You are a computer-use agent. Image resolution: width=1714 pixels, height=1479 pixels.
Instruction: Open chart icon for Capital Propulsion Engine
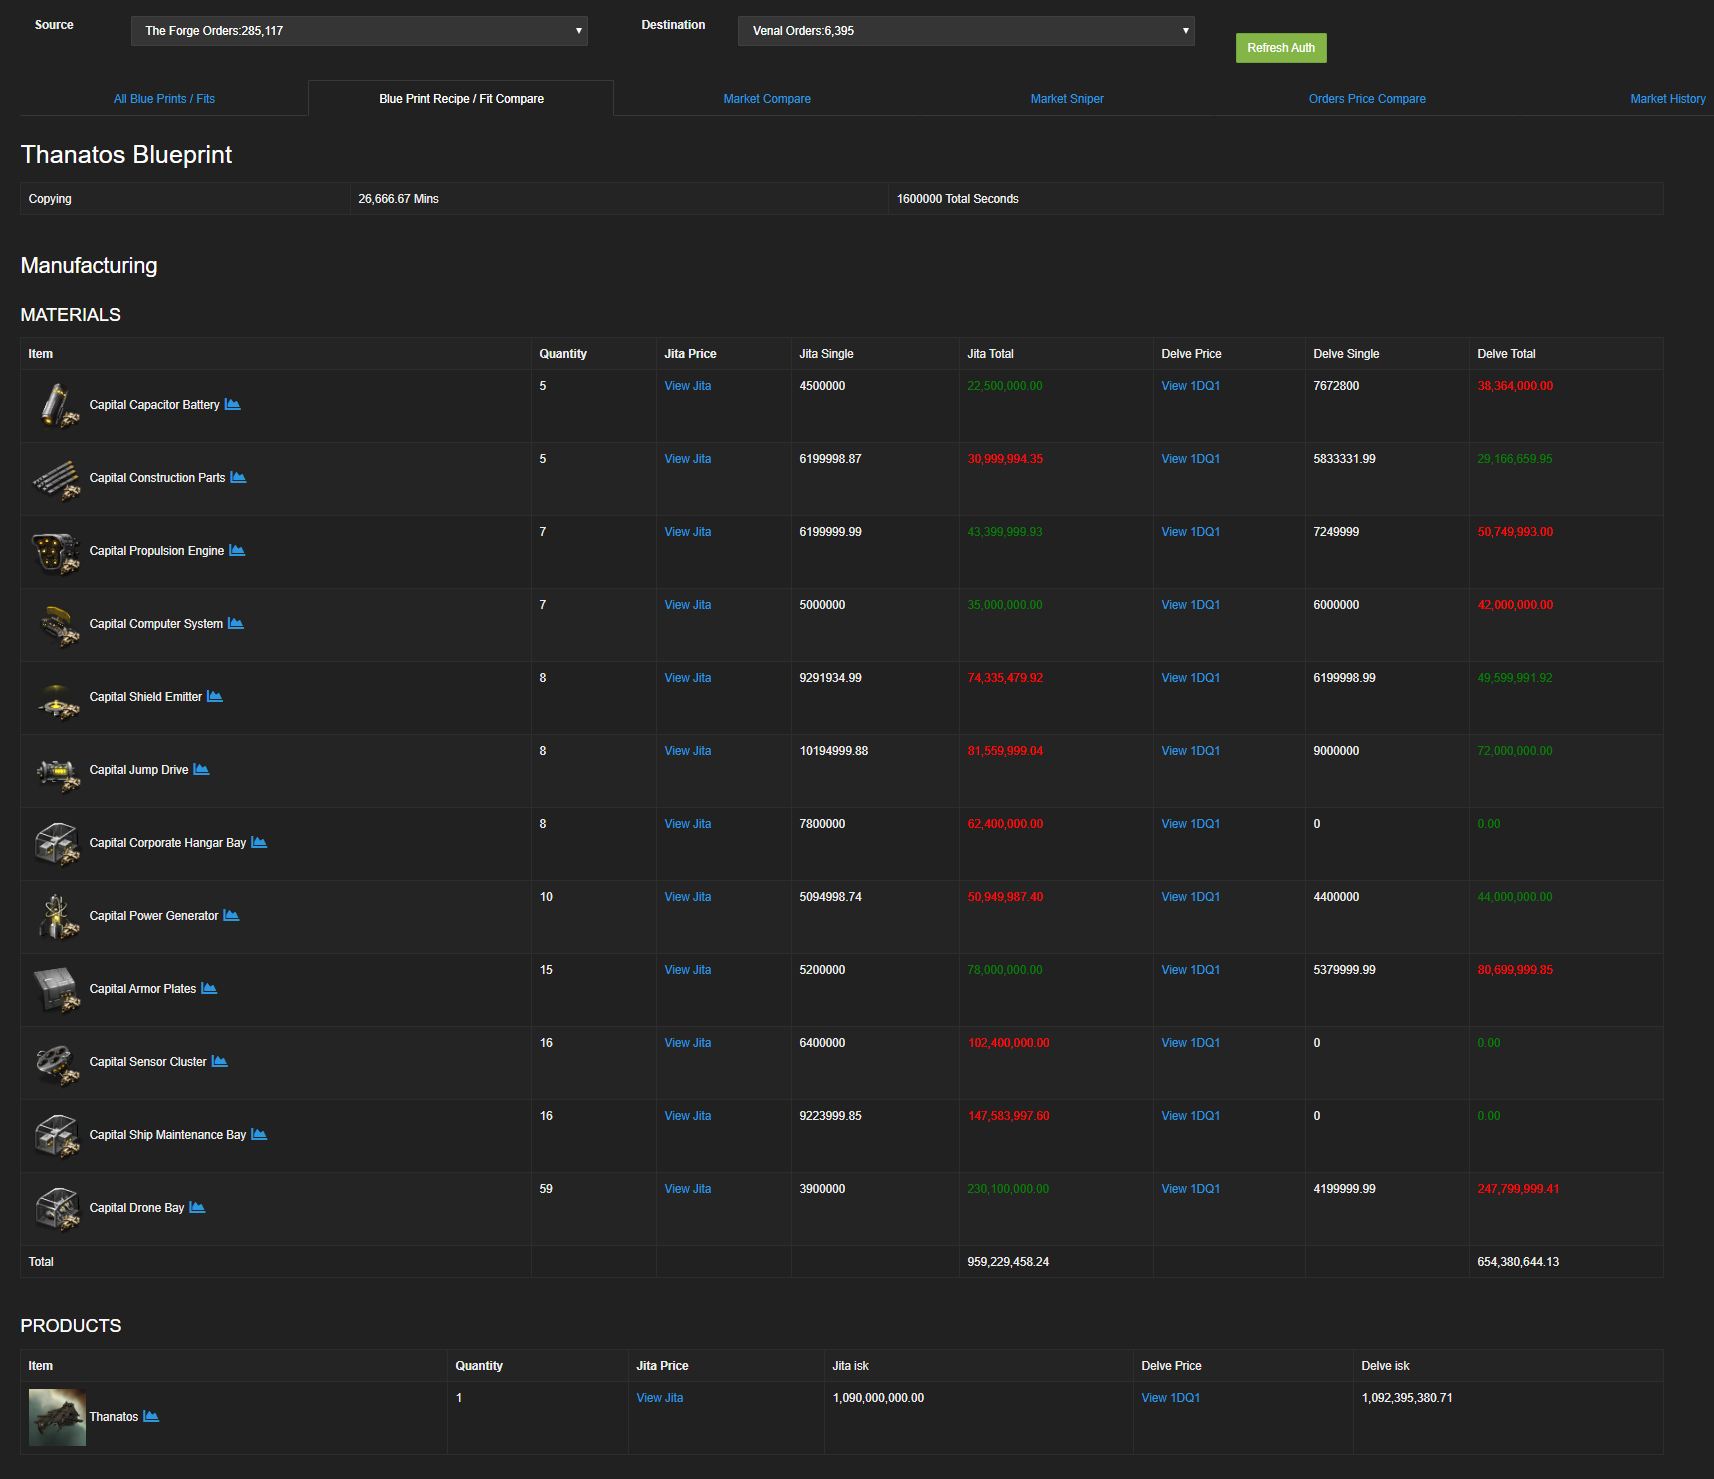point(237,550)
